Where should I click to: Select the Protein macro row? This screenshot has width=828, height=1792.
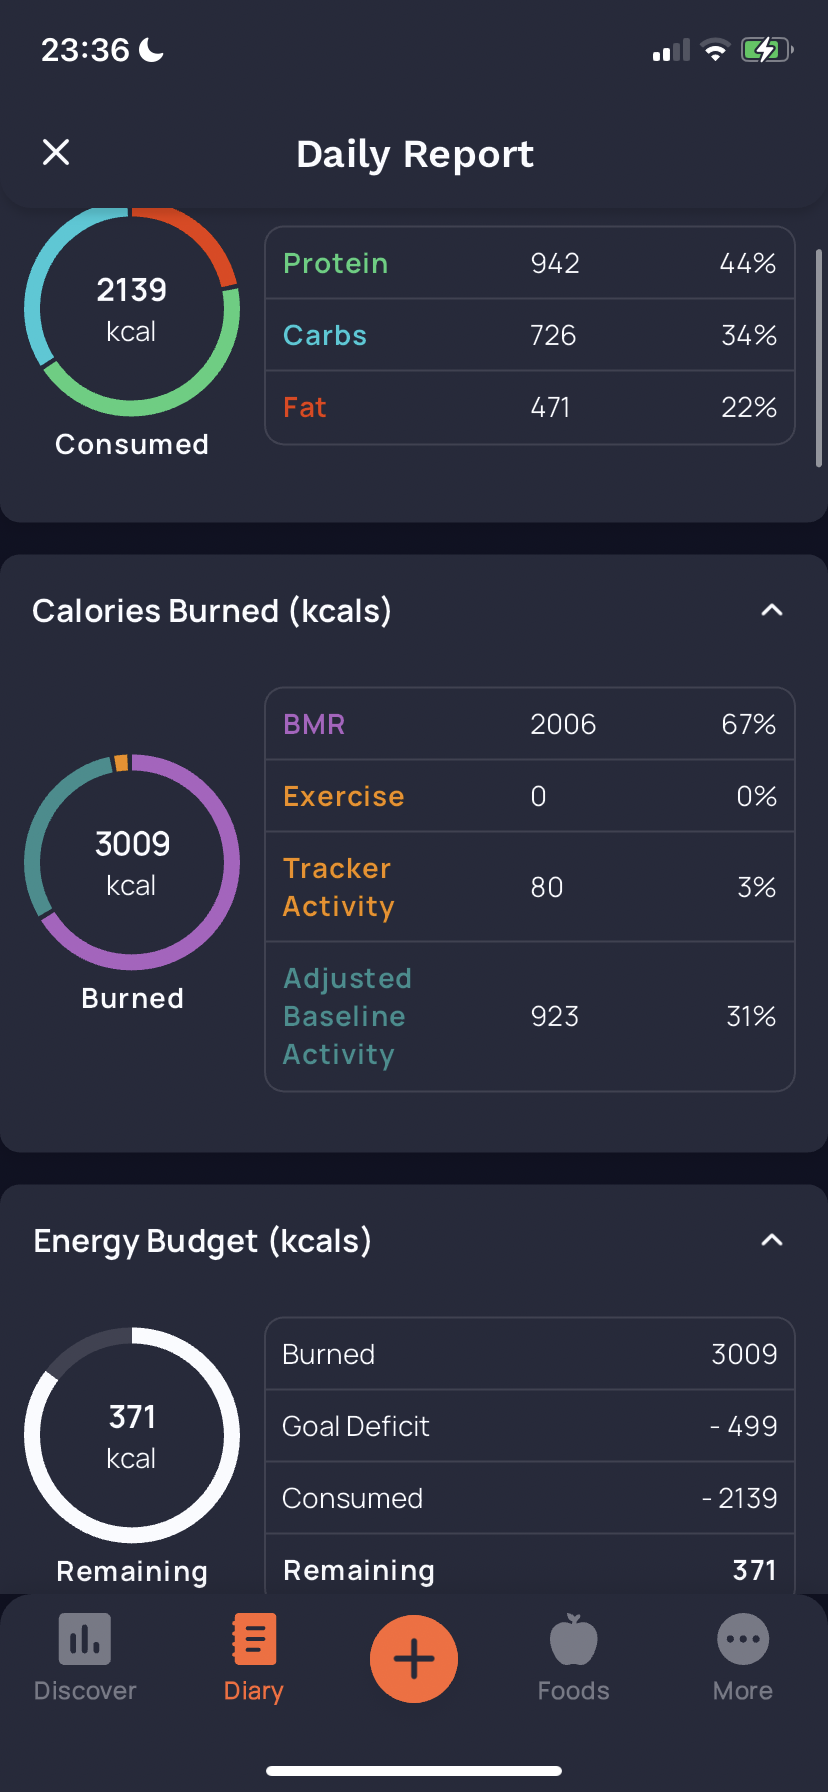(530, 263)
